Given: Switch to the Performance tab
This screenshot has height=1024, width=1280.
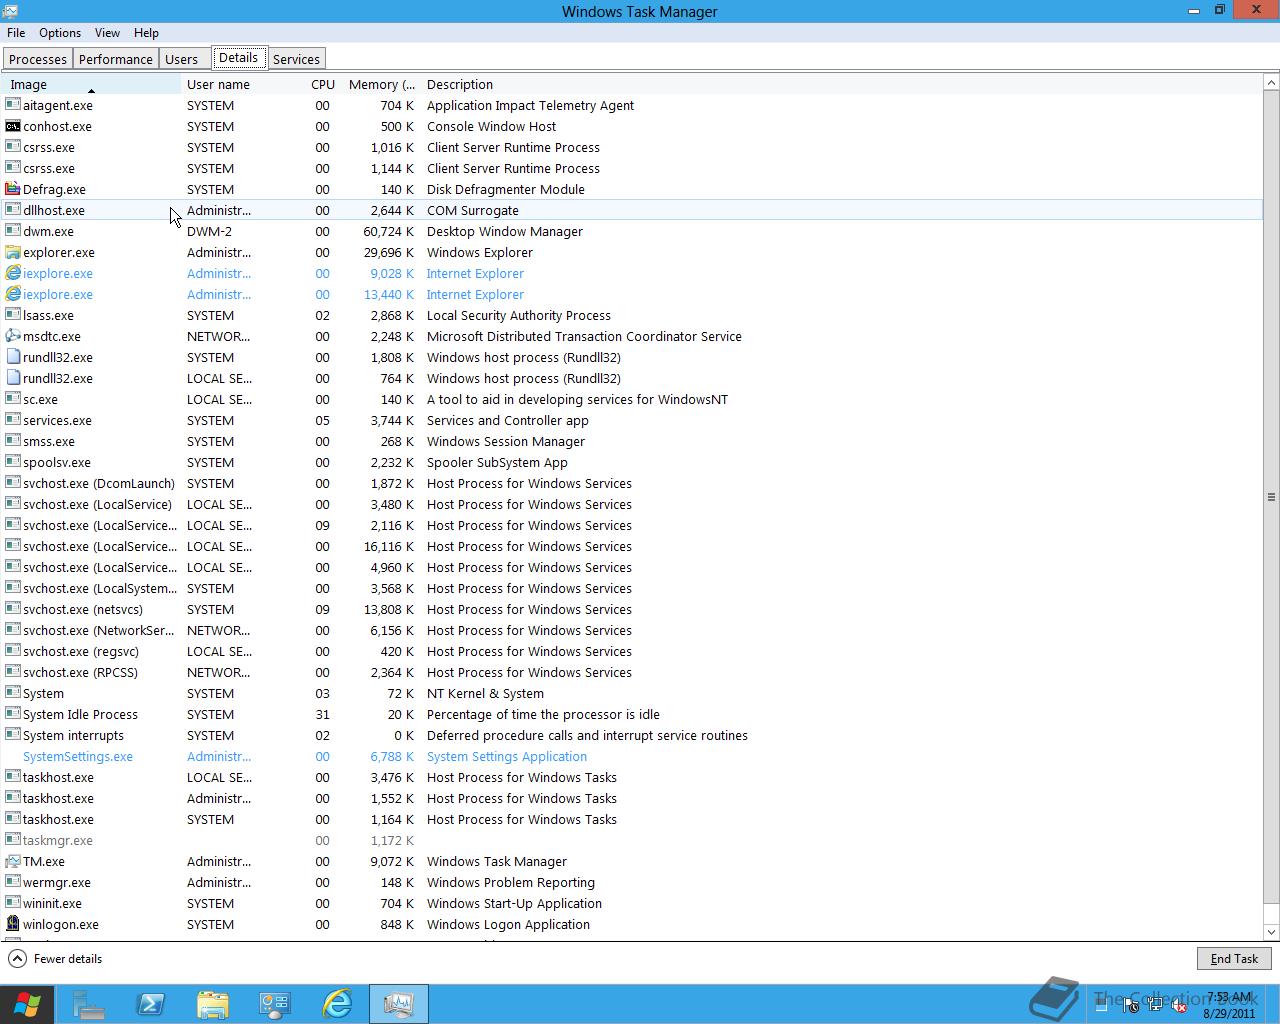Looking at the screenshot, I should click(x=116, y=59).
